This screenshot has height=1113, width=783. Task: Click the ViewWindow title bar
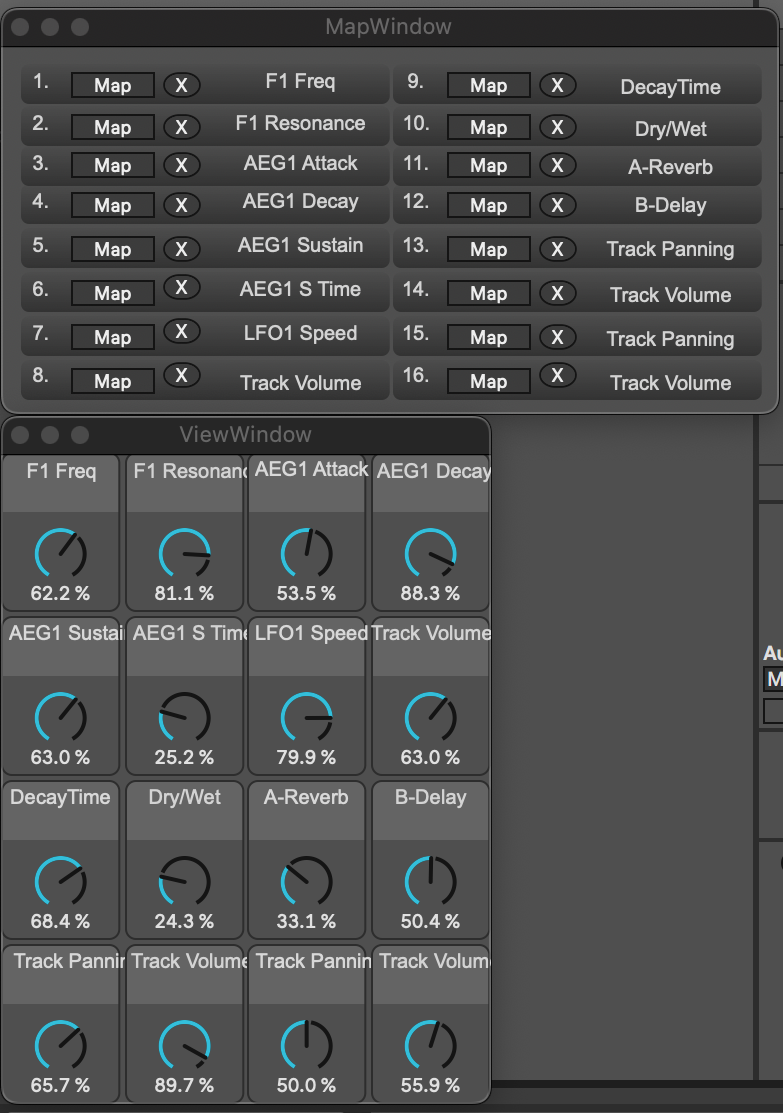(x=246, y=435)
